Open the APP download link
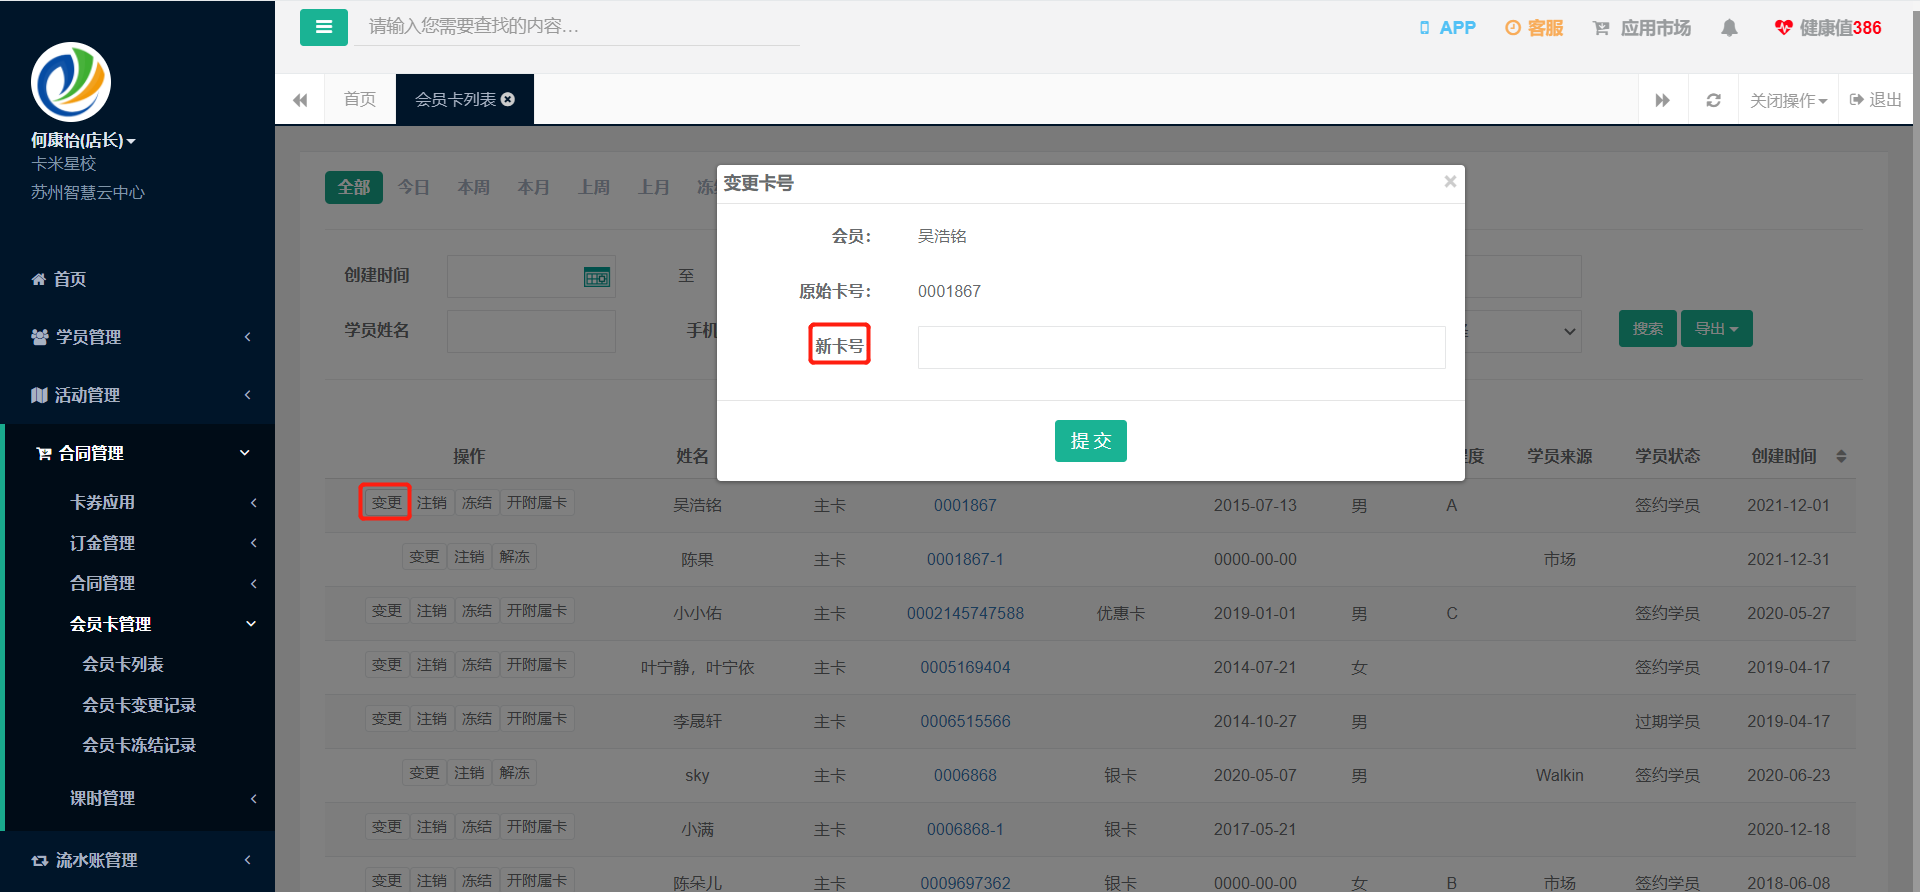Screen dimensions: 1920x892 [x=1447, y=28]
